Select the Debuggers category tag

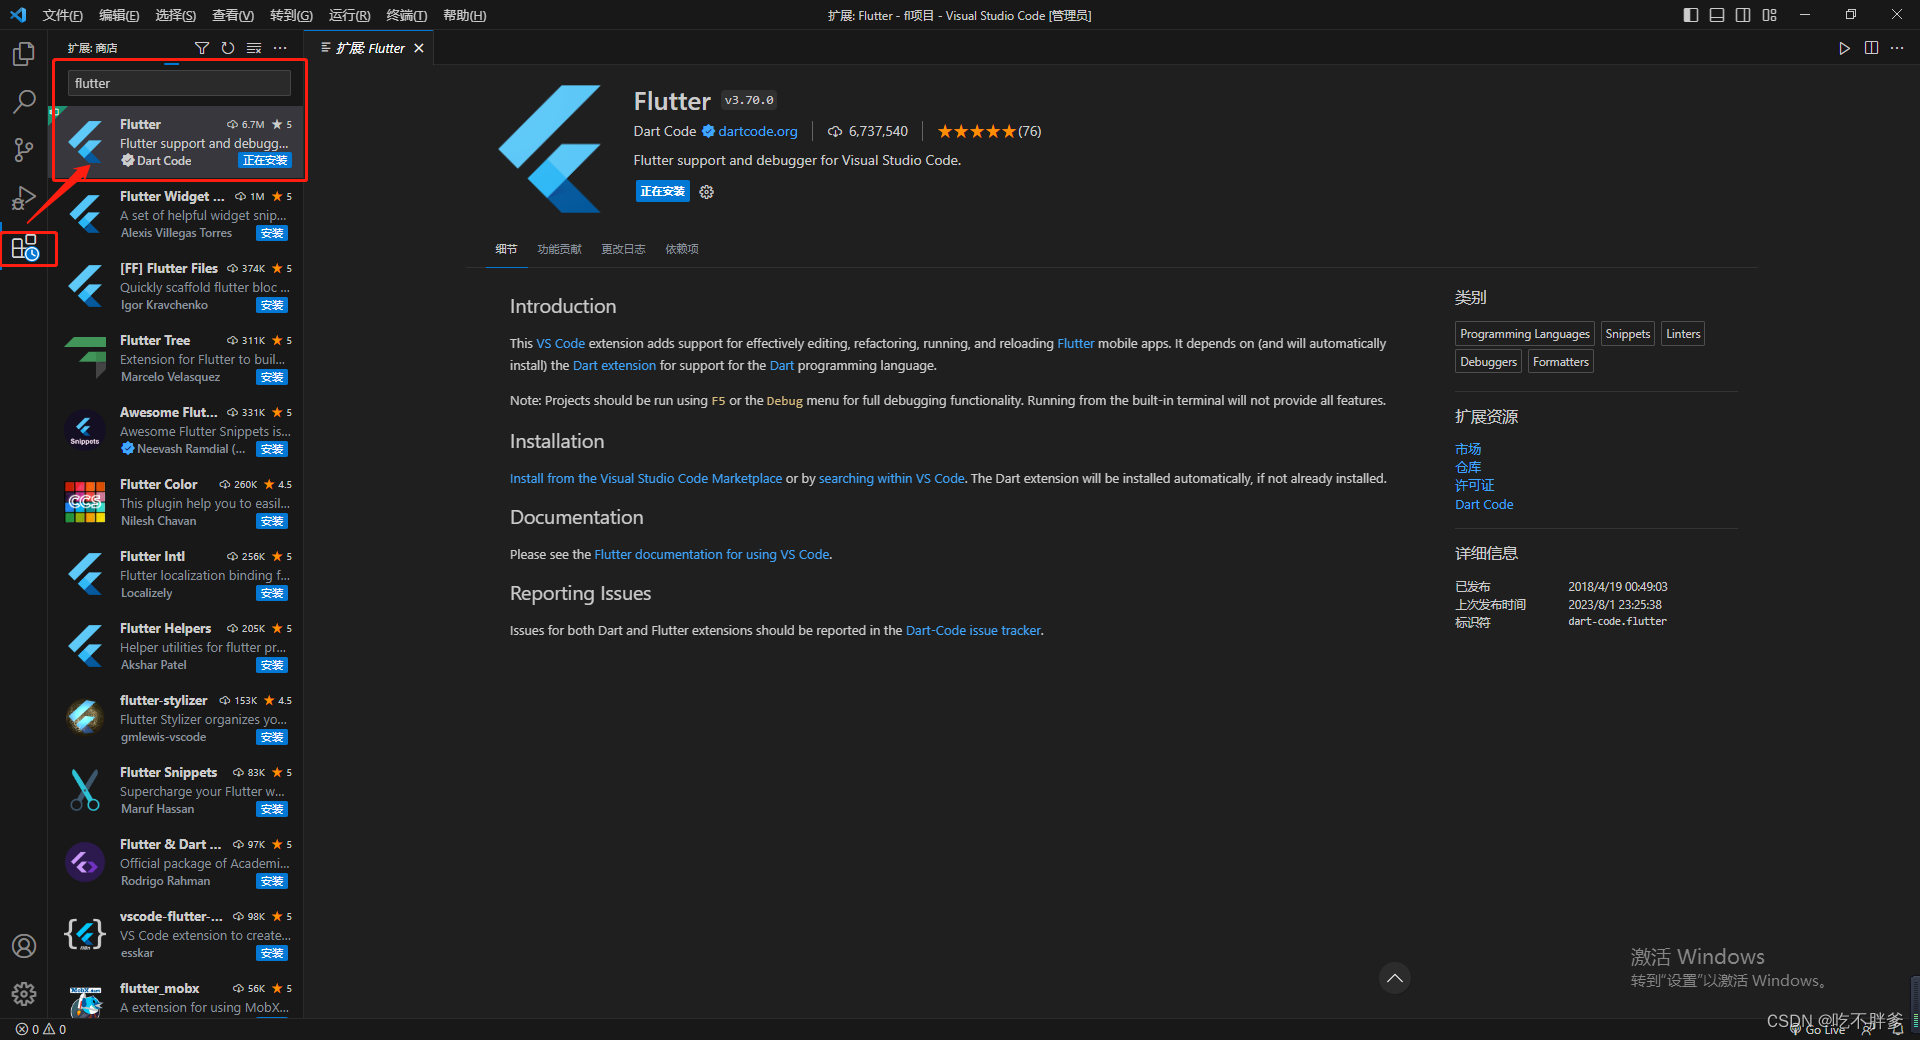[x=1488, y=362]
